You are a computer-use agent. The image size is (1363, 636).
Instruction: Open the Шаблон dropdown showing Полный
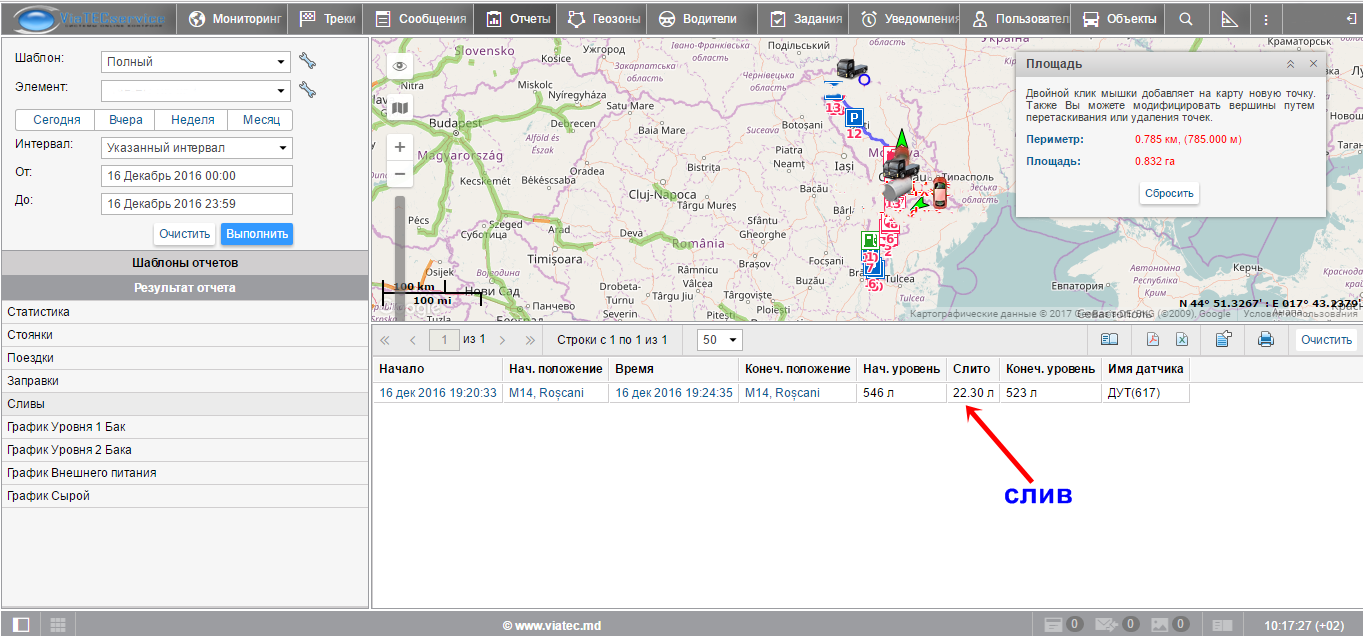pyautogui.click(x=196, y=62)
